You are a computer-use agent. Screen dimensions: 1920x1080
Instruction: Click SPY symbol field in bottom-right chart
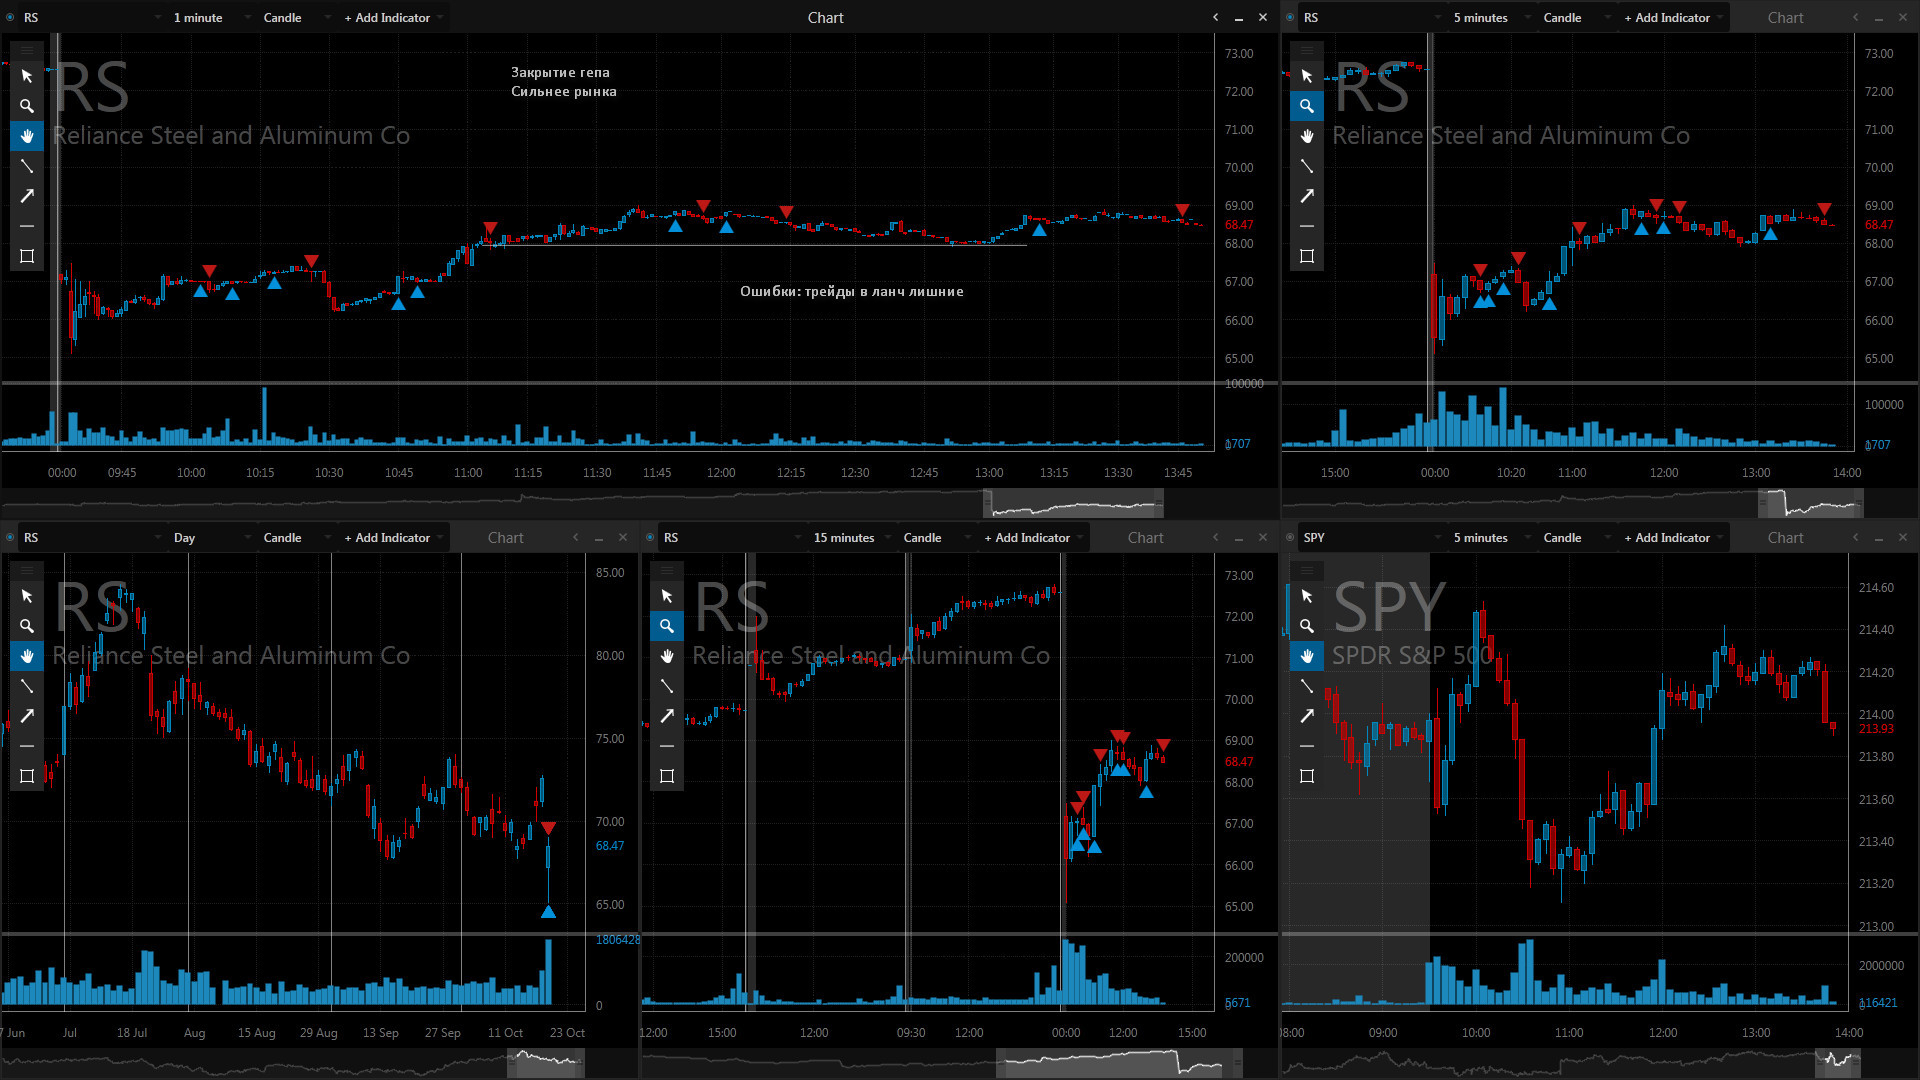1371,537
